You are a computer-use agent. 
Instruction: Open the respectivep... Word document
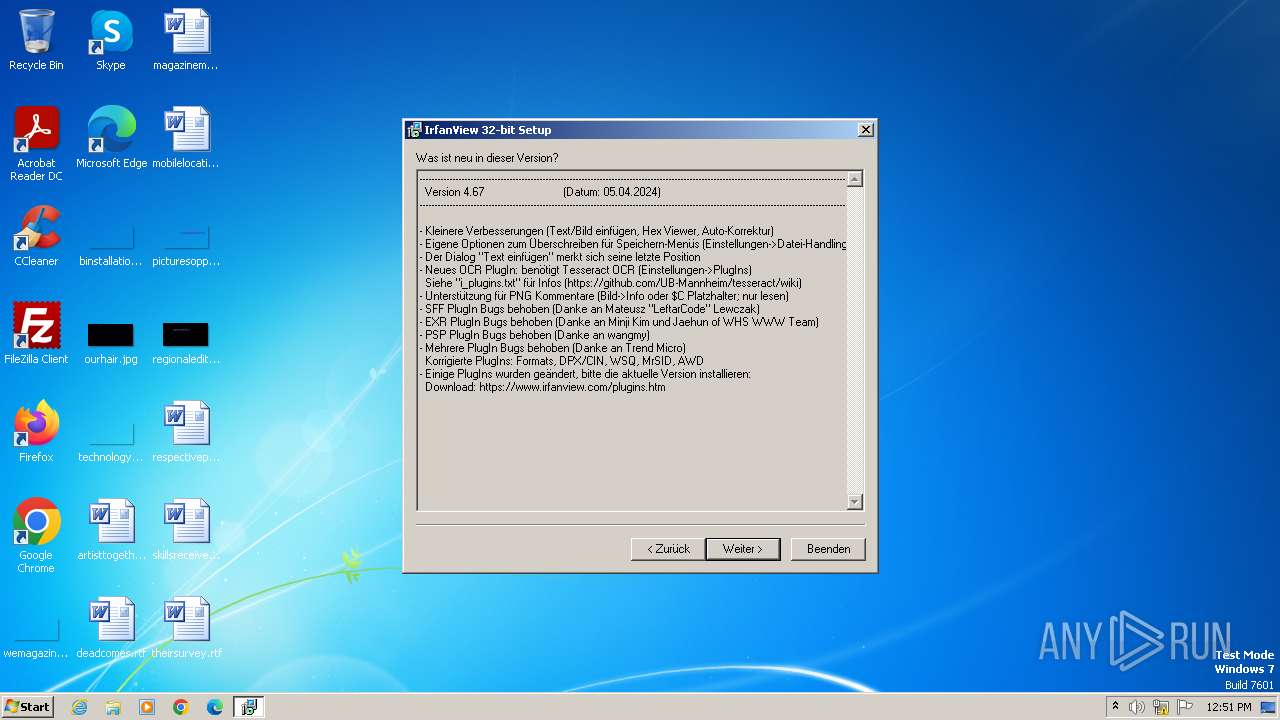coord(186,431)
